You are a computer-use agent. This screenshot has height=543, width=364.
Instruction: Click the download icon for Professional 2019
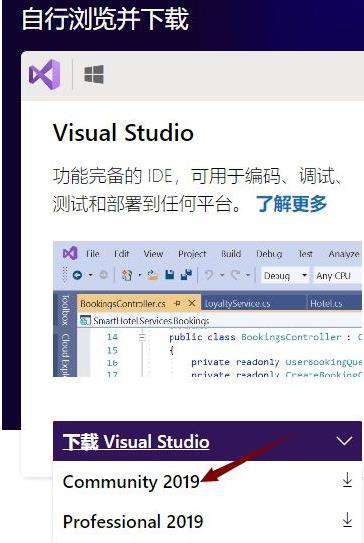coord(347,520)
